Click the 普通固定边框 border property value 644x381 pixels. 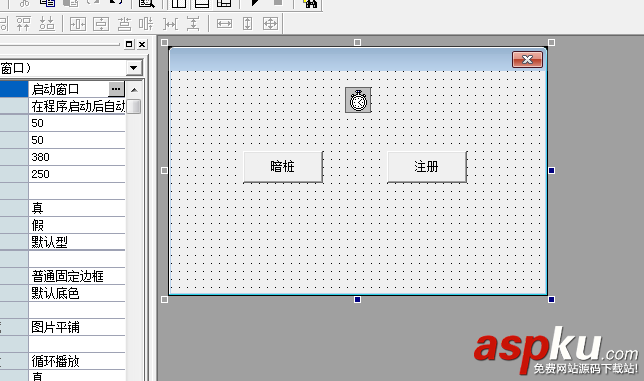77,276
